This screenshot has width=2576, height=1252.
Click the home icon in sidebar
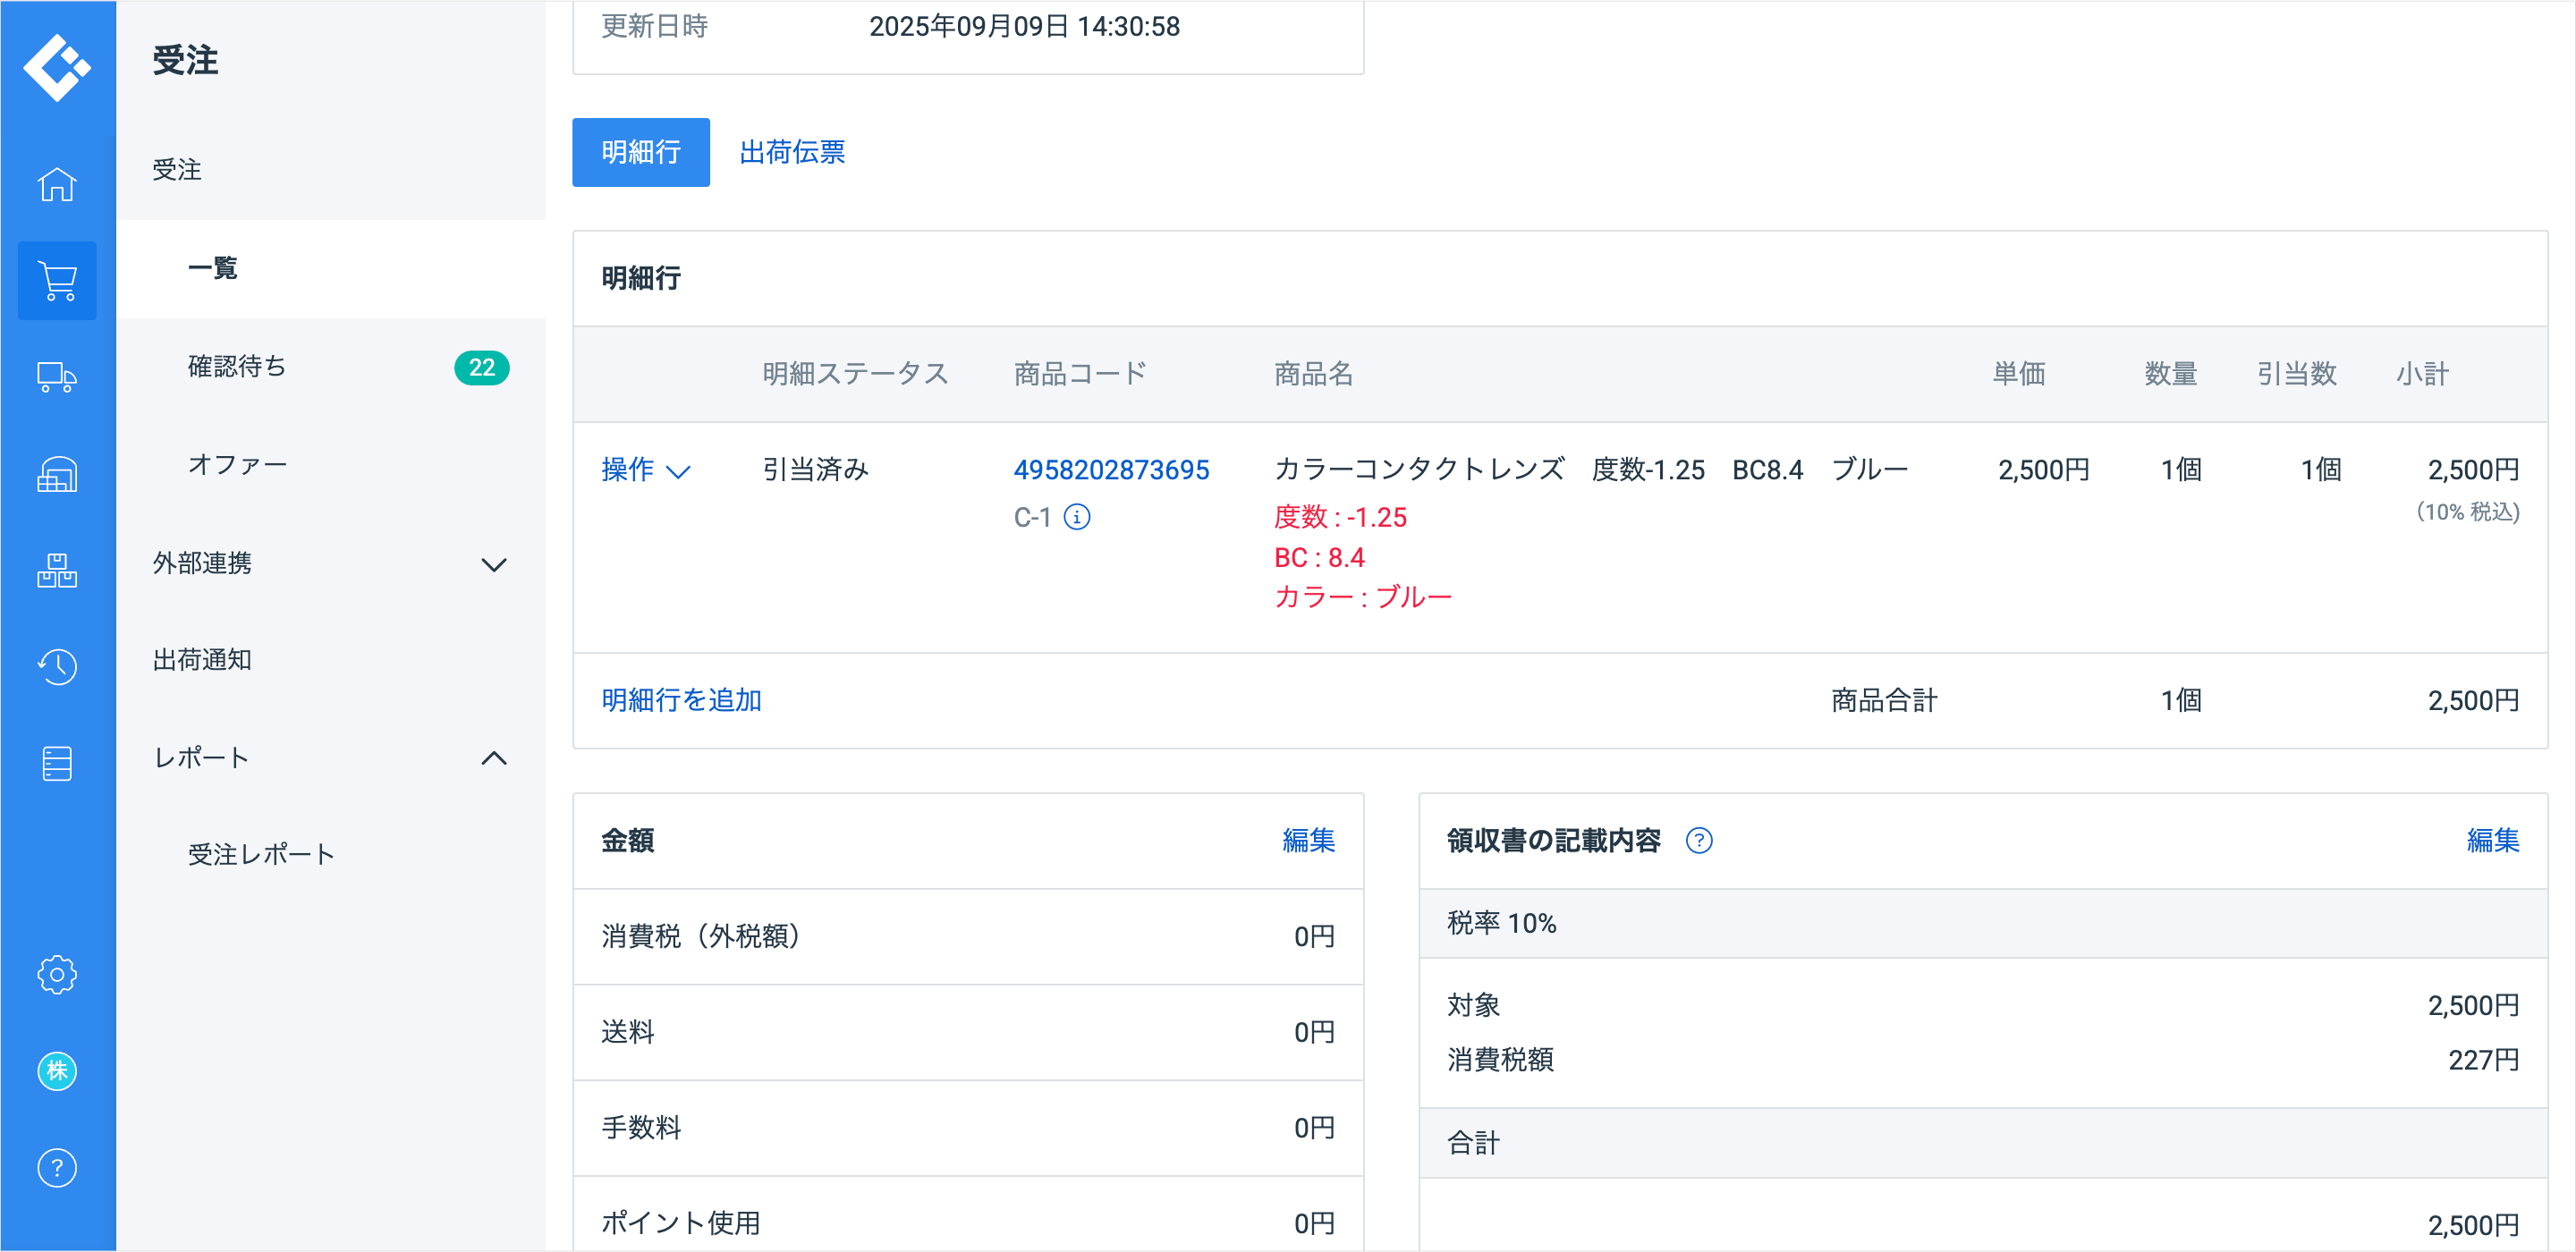click(x=57, y=184)
